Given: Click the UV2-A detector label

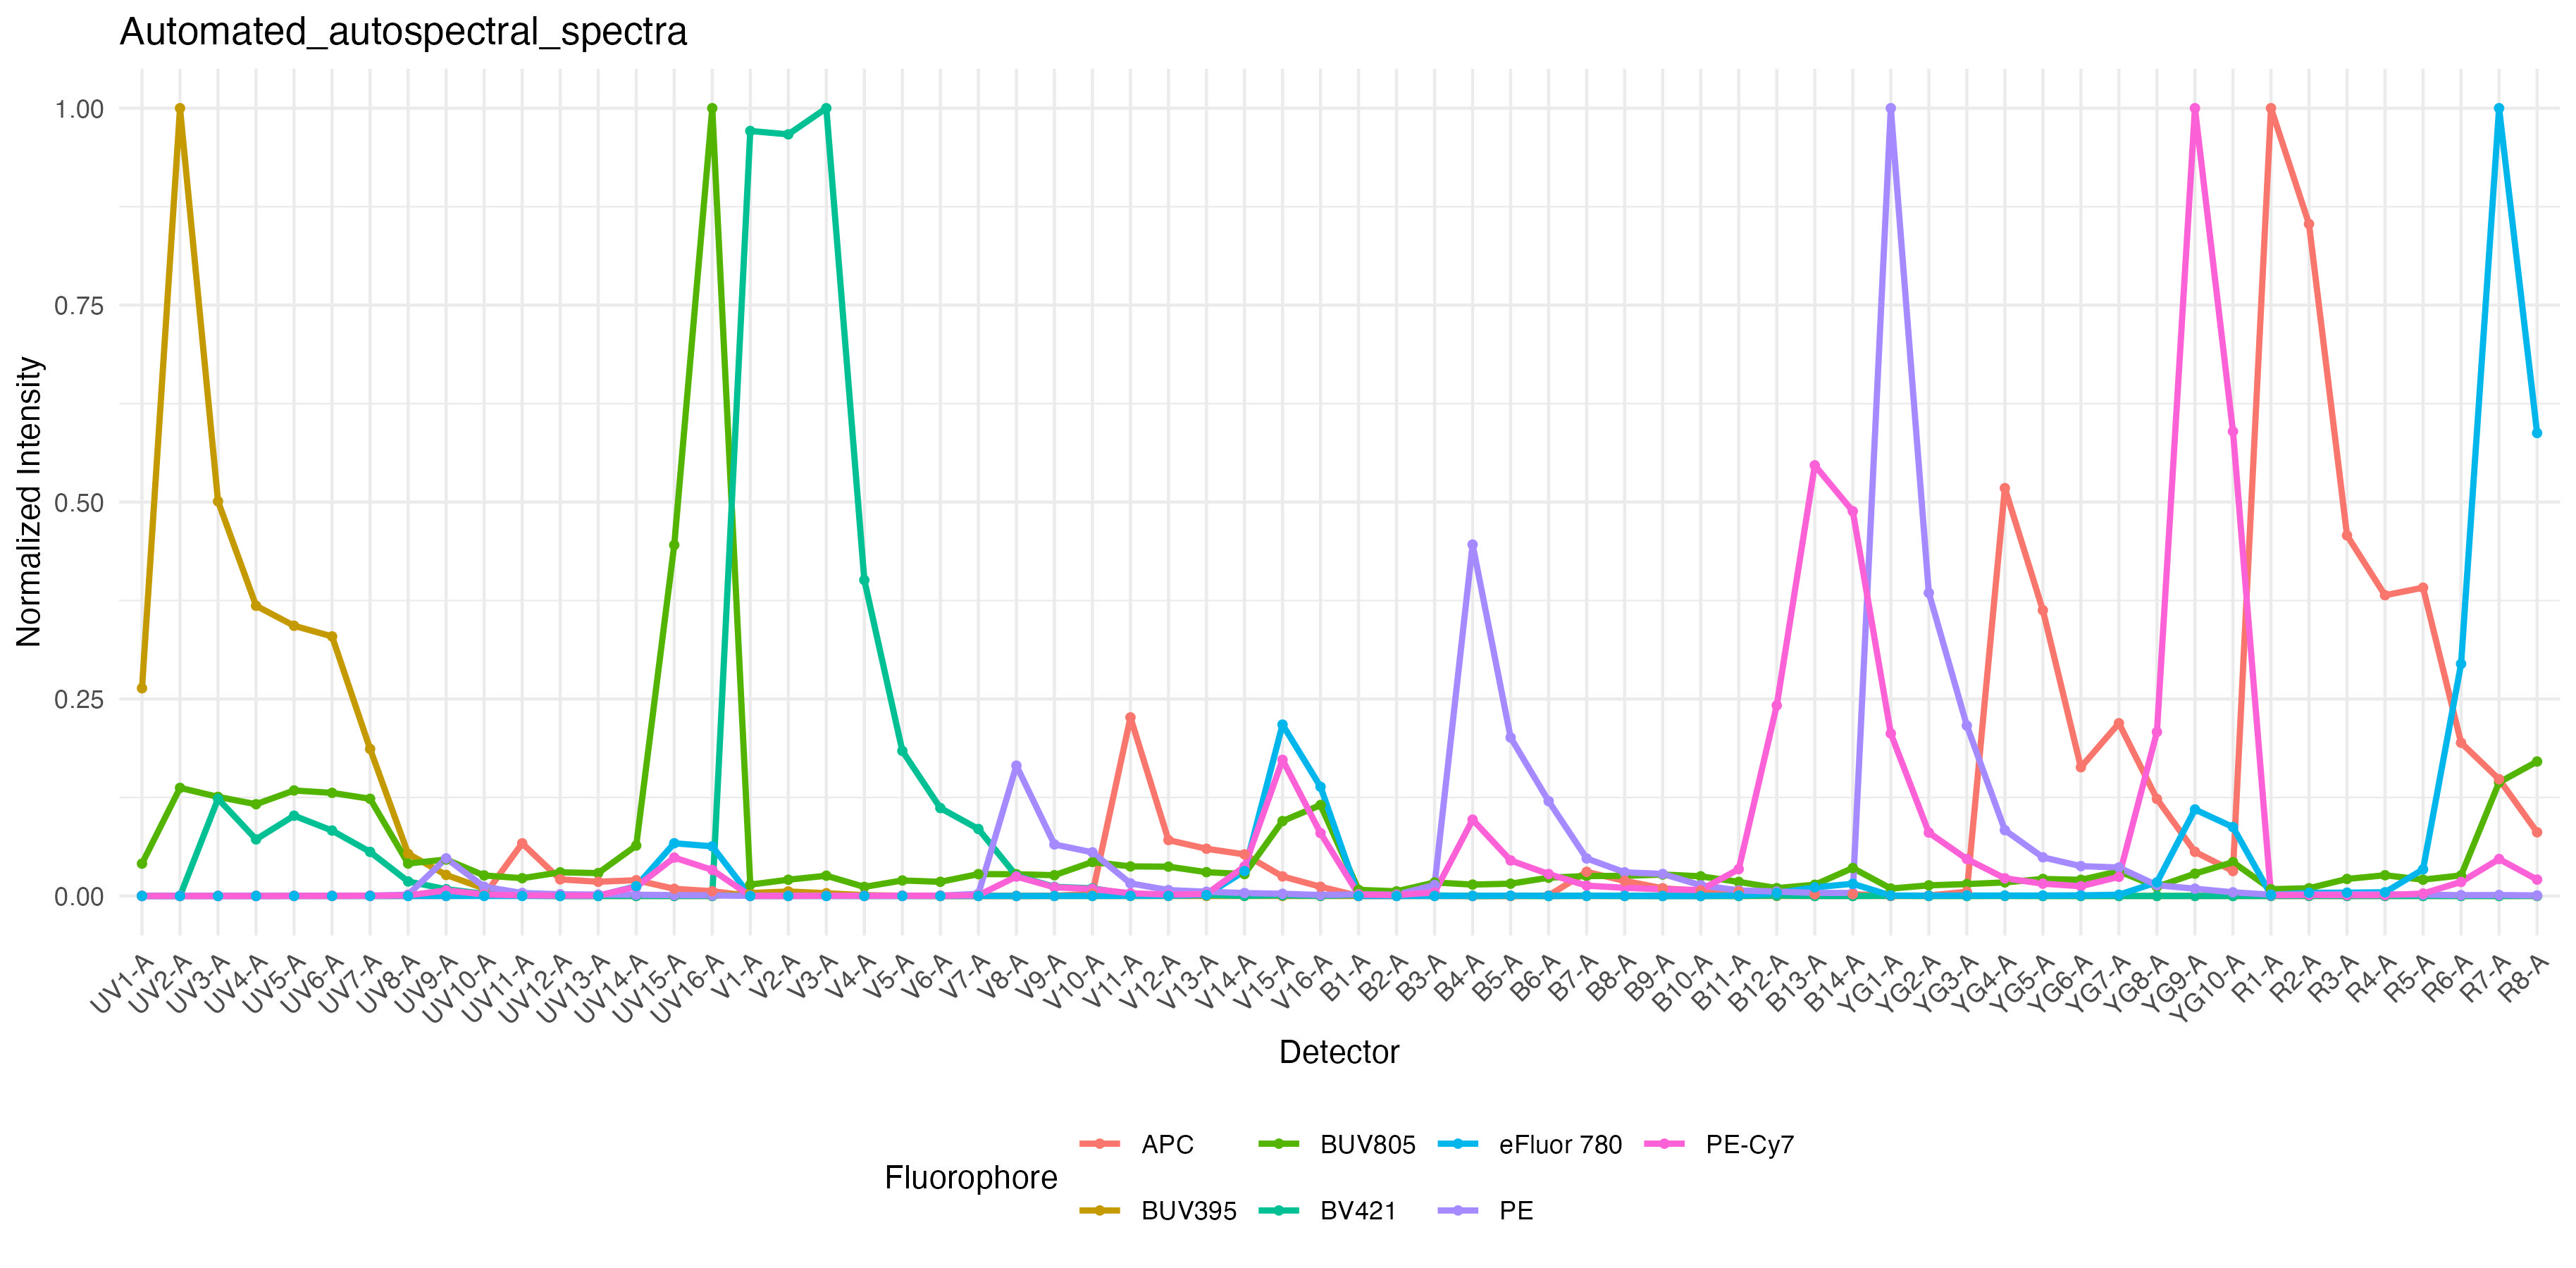Looking at the screenshot, I should coord(160,983).
